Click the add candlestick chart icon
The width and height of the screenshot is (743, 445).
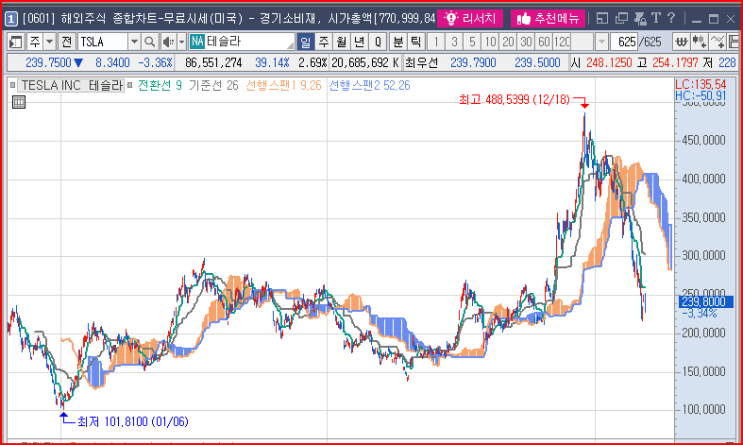click(x=699, y=42)
